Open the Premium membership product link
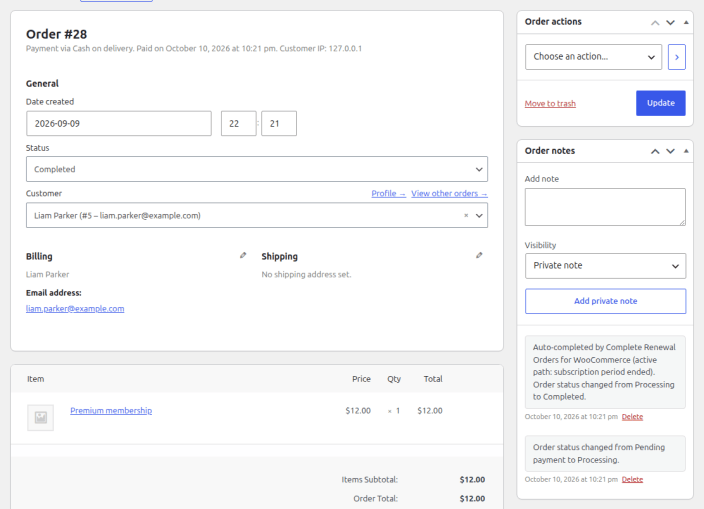This screenshot has width=704, height=509. (111, 411)
